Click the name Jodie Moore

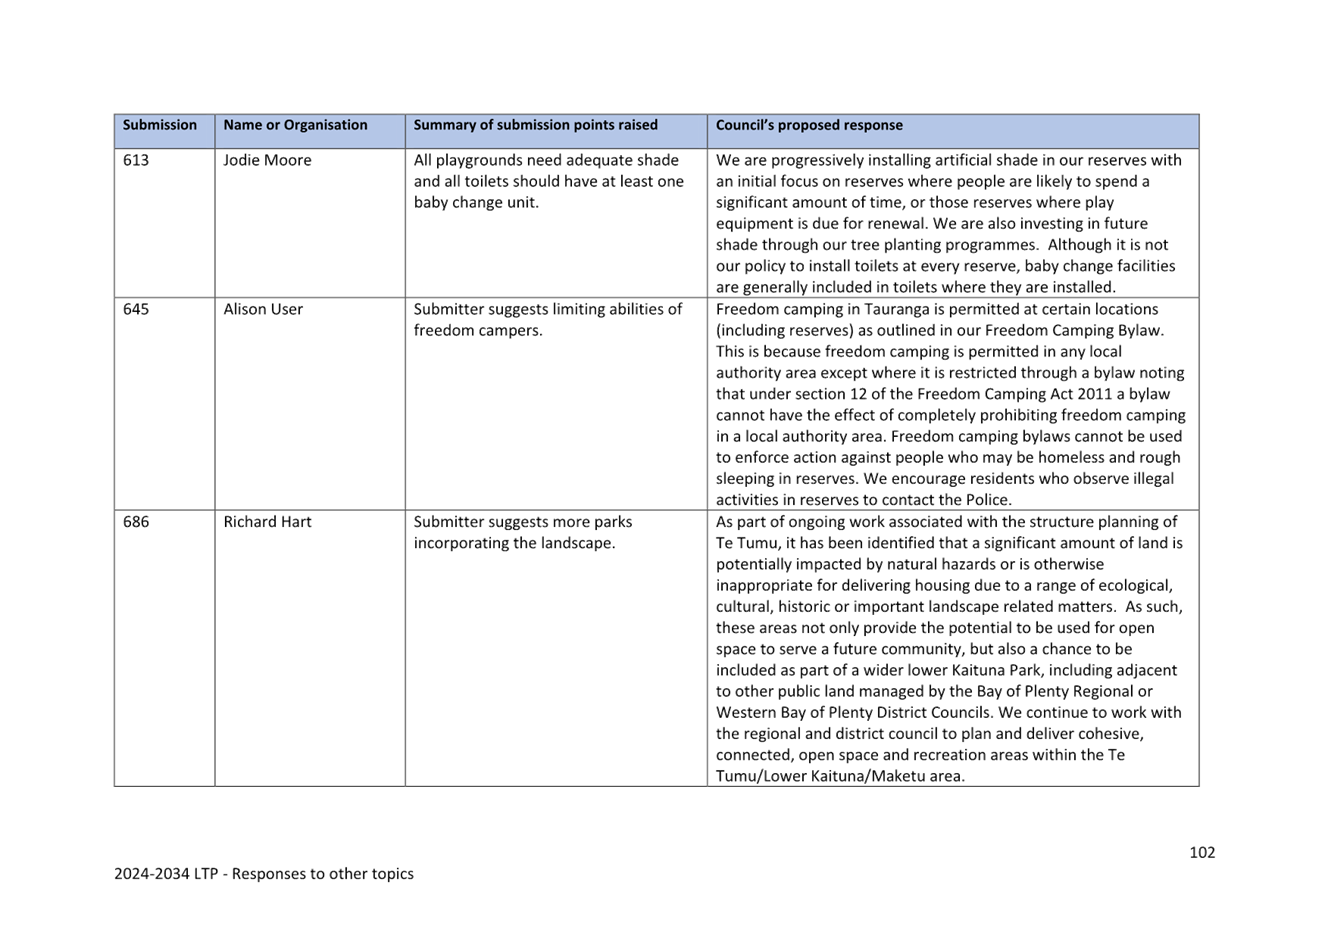tap(267, 160)
